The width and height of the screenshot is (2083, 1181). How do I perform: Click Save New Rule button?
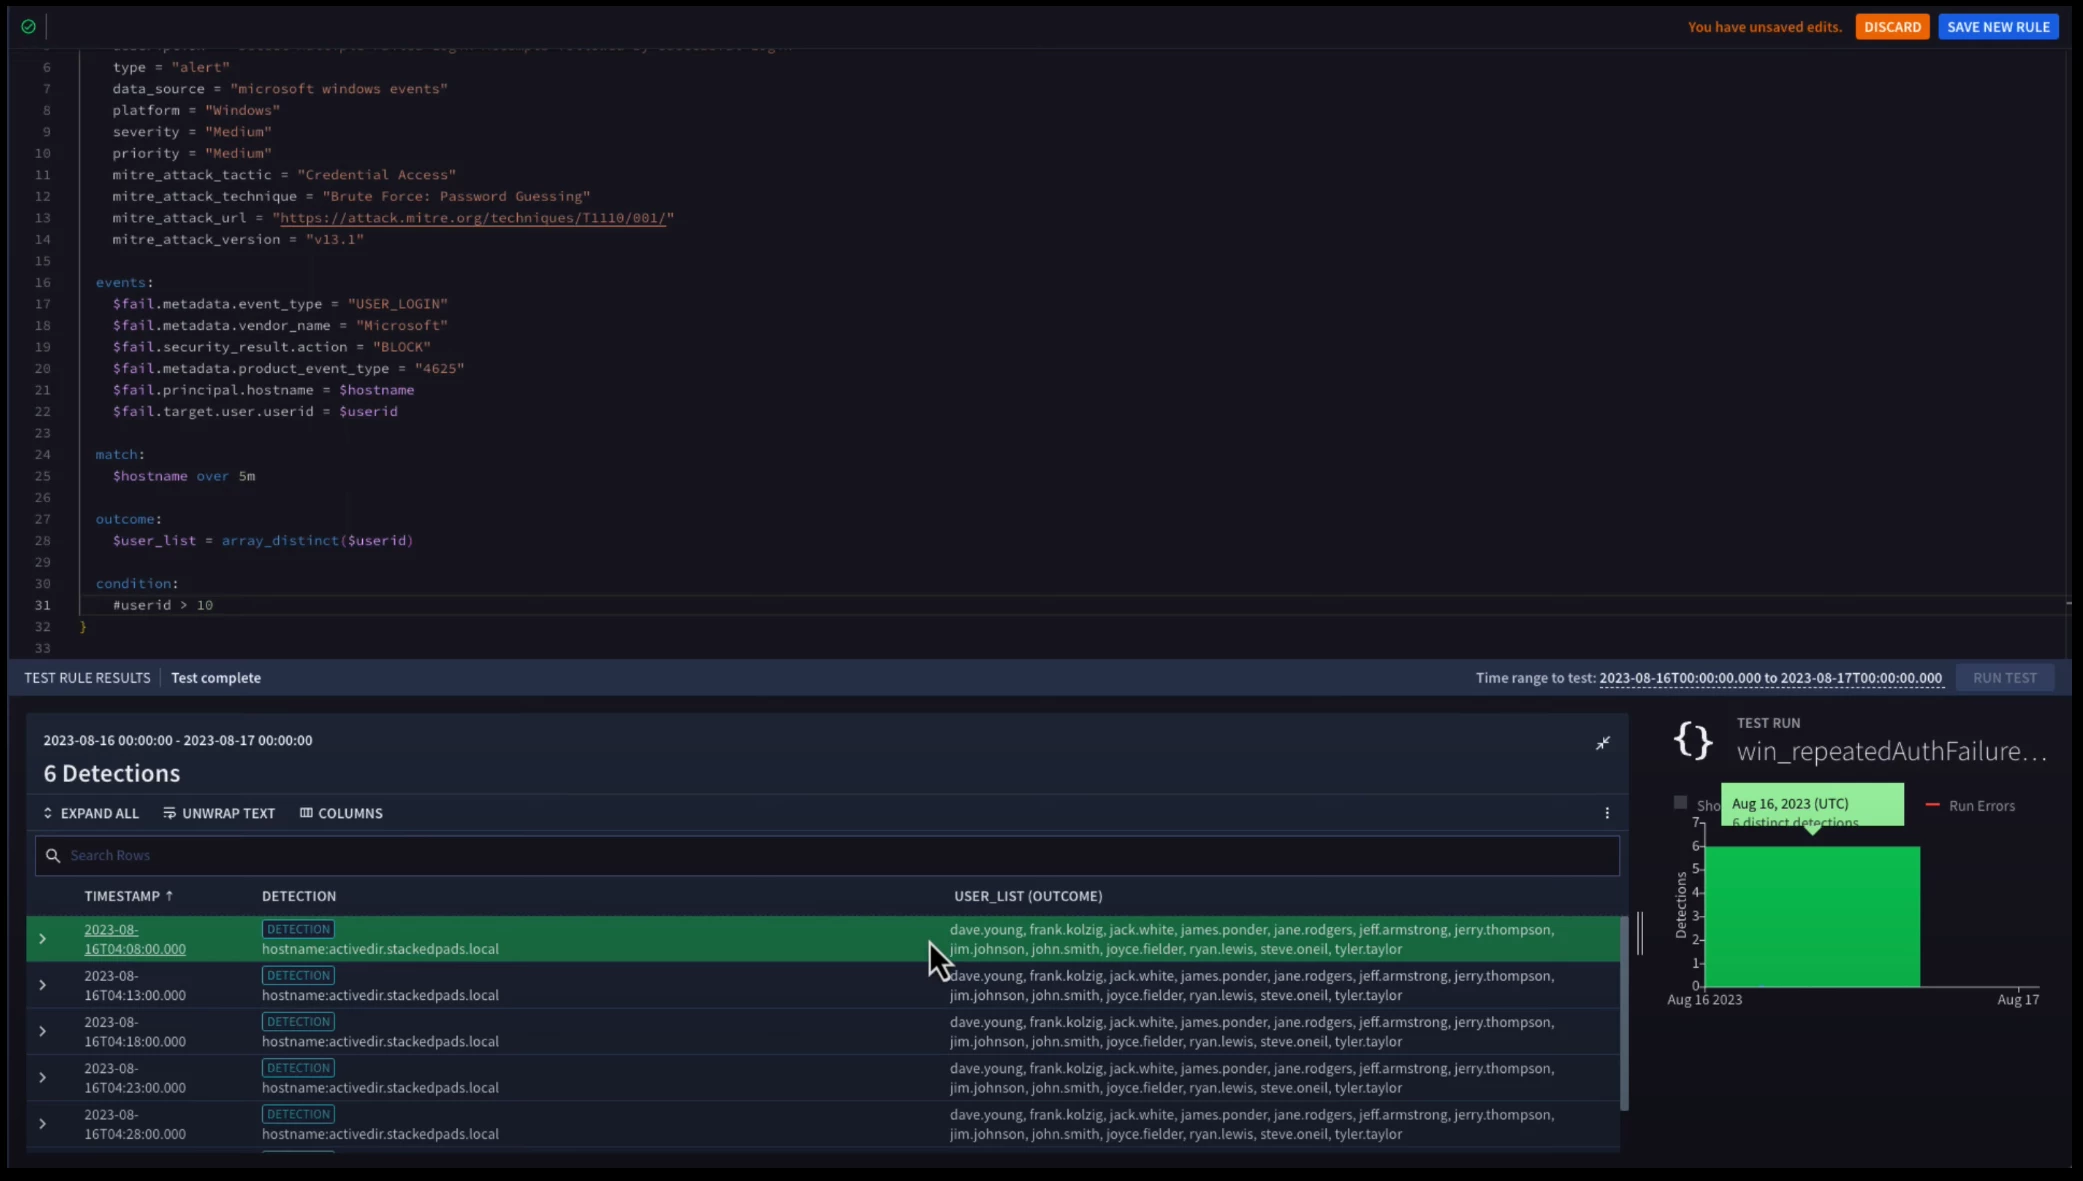click(x=1998, y=27)
